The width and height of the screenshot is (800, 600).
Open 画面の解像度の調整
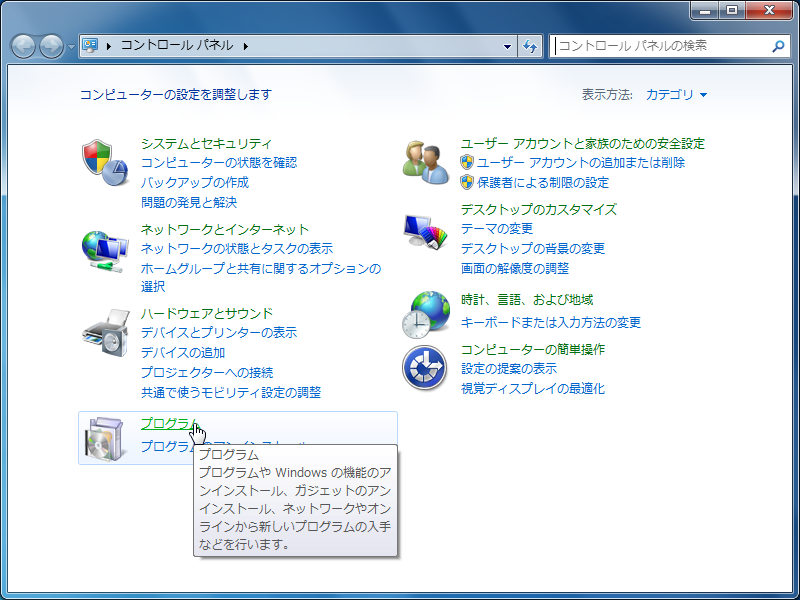(x=515, y=268)
